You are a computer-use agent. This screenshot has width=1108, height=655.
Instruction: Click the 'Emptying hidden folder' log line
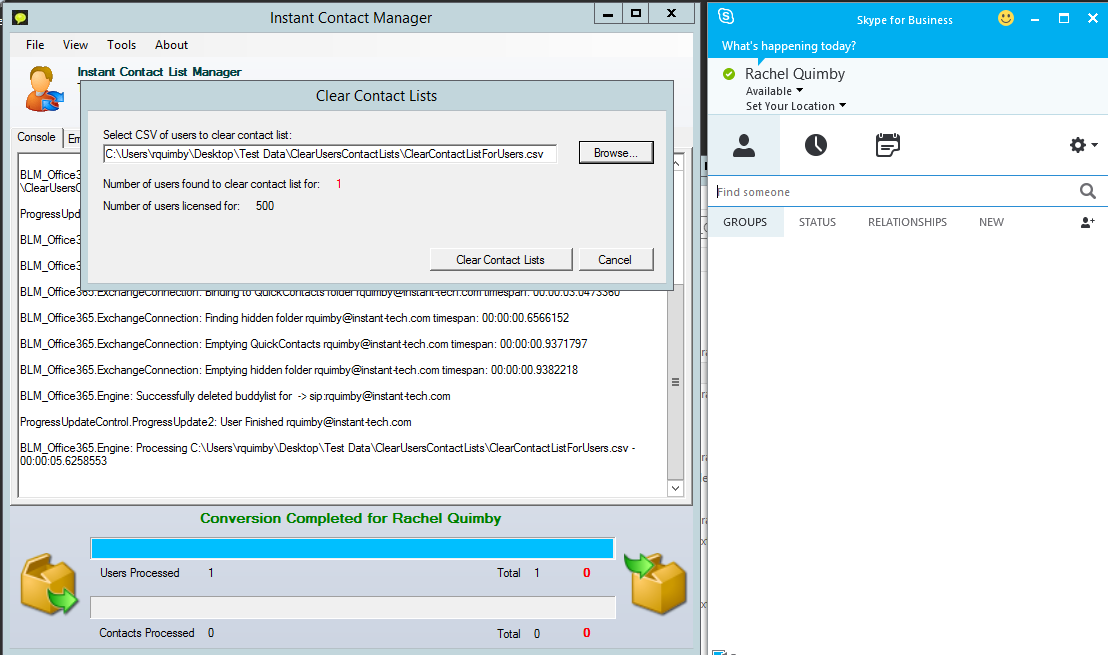point(299,370)
